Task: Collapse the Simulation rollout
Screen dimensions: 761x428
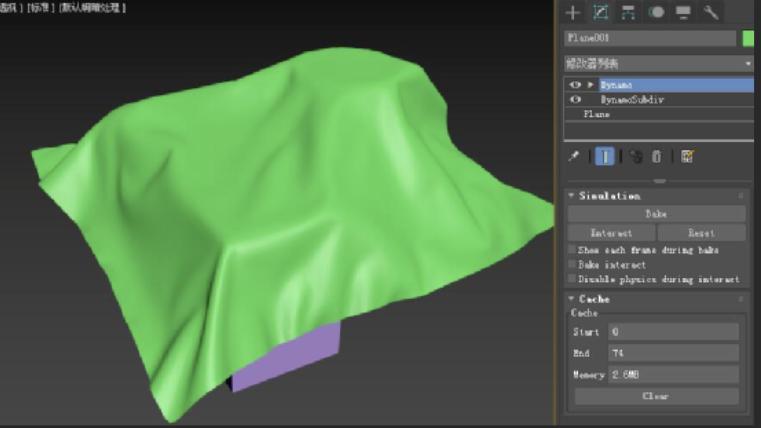Action: click(x=571, y=196)
